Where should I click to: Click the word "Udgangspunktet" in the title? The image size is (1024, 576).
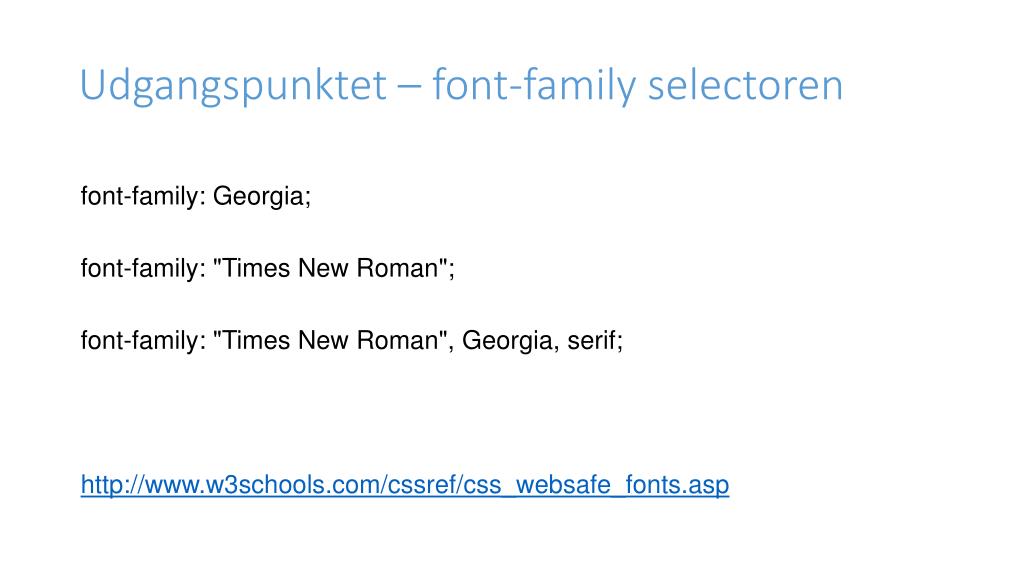[234, 86]
